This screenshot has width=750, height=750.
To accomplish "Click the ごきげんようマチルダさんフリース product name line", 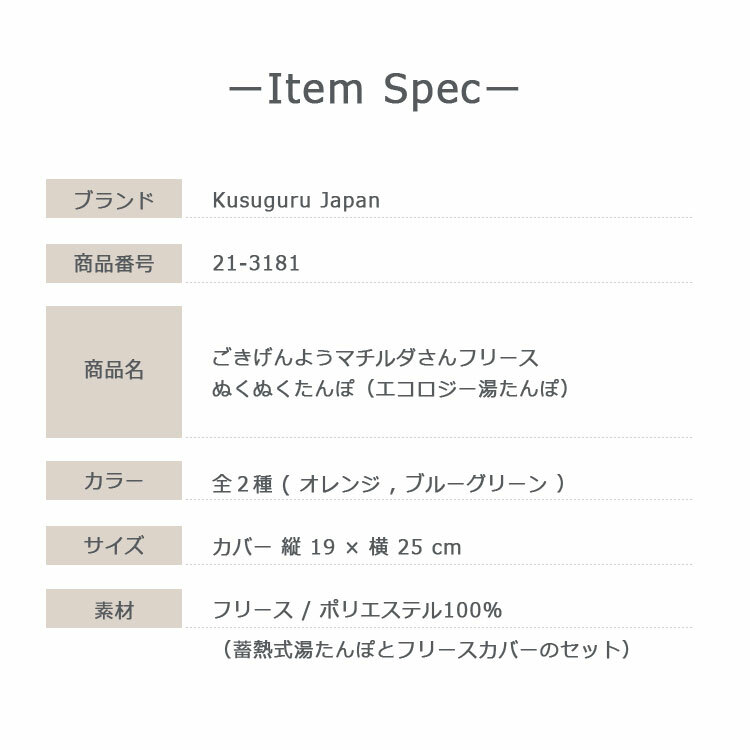I will coord(375,358).
